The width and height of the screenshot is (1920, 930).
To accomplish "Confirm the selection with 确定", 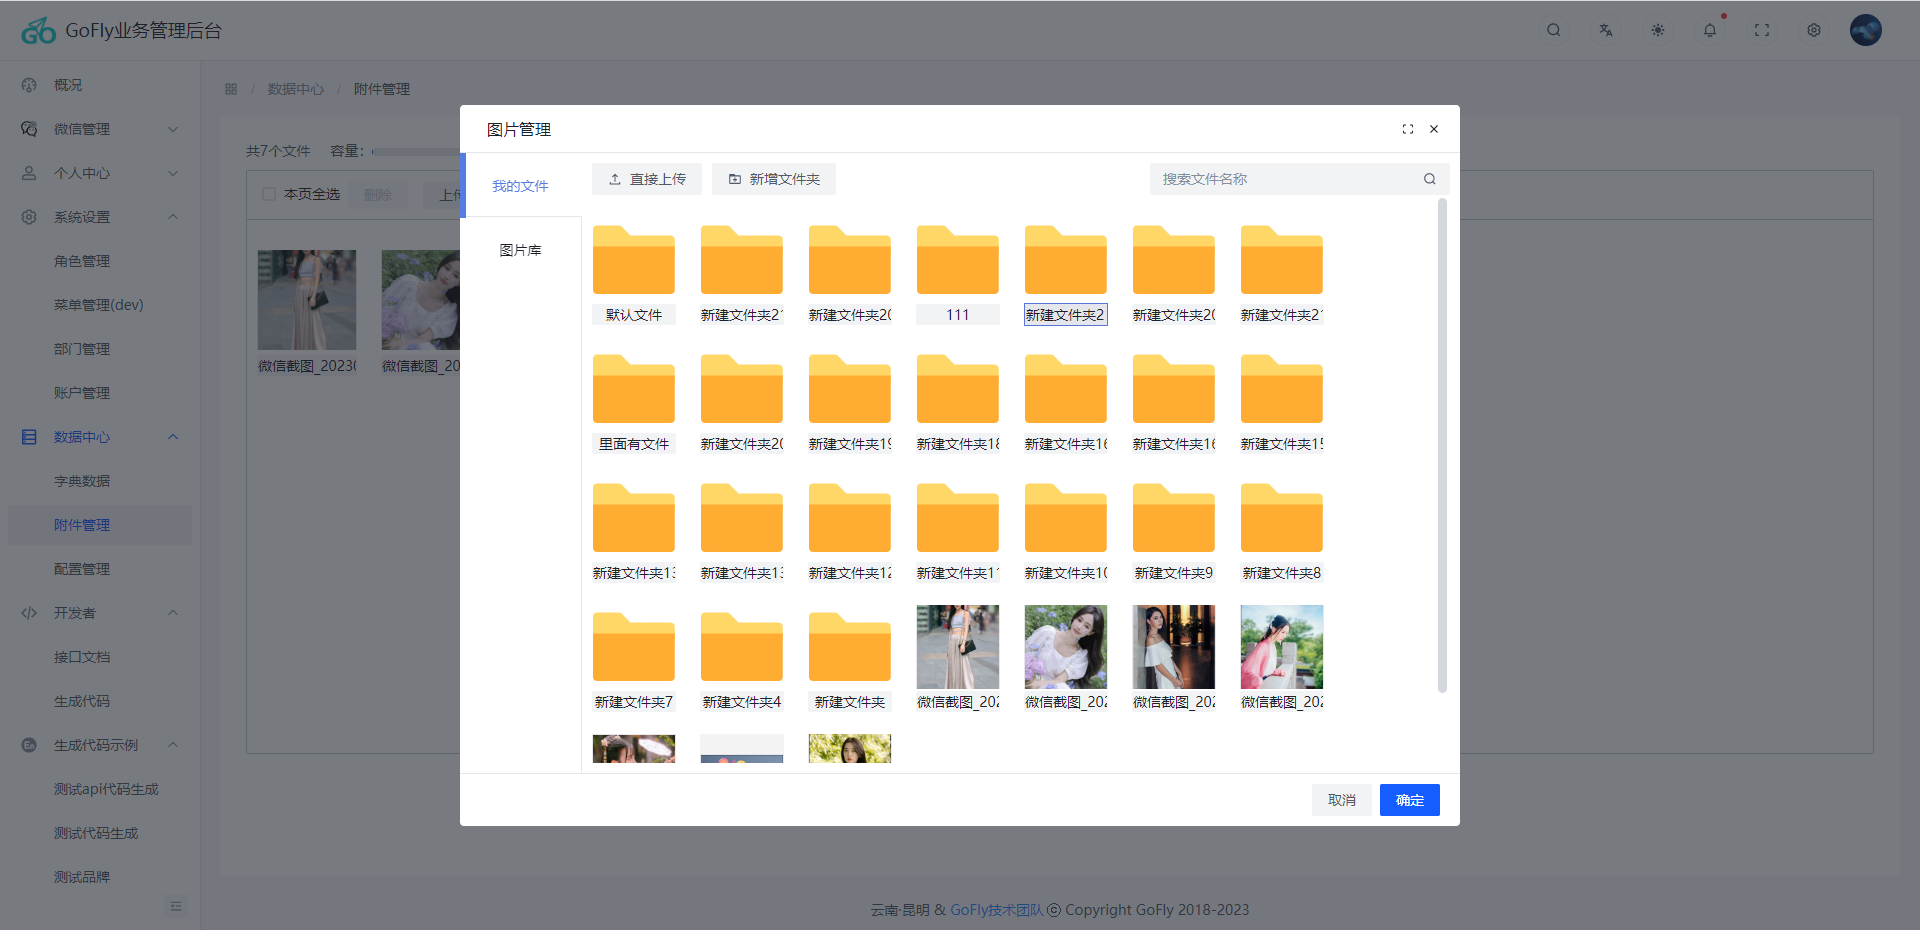I will [1410, 800].
